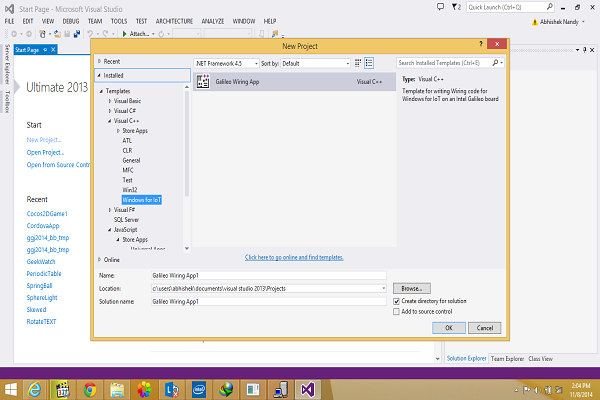This screenshot has width=600, height=400.
Task: Expand the Visual C# tree node
Action: pos(110,111)
